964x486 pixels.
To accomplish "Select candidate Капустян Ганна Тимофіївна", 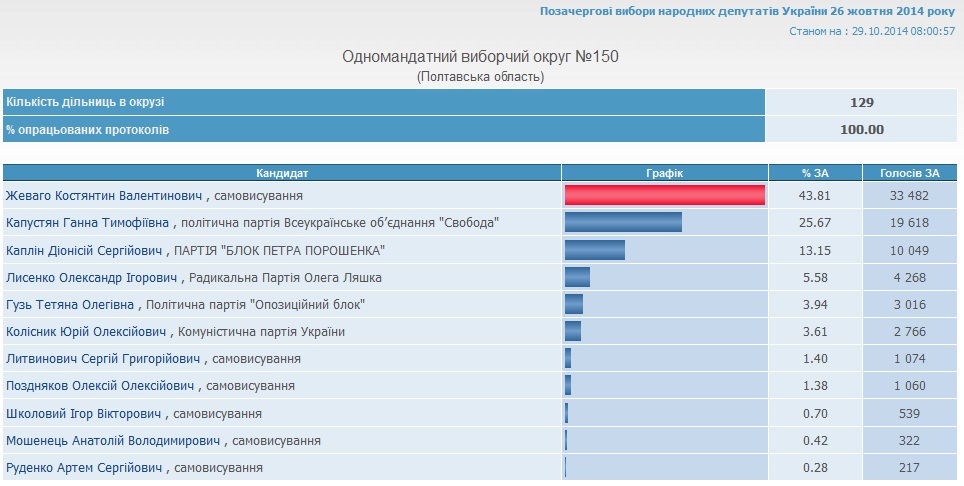I will click(89, 223).
